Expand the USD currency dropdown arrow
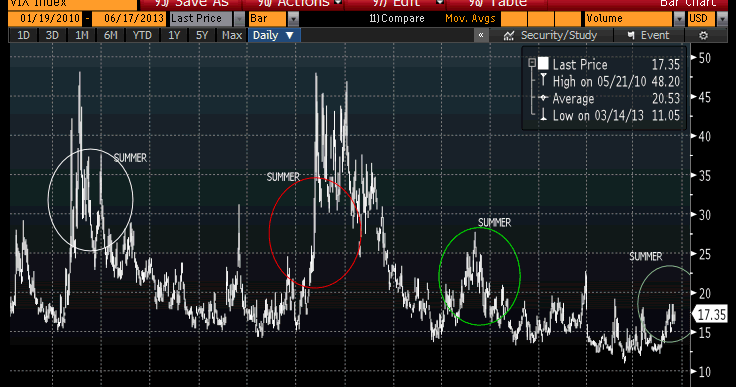 click(x=722, y=19)
